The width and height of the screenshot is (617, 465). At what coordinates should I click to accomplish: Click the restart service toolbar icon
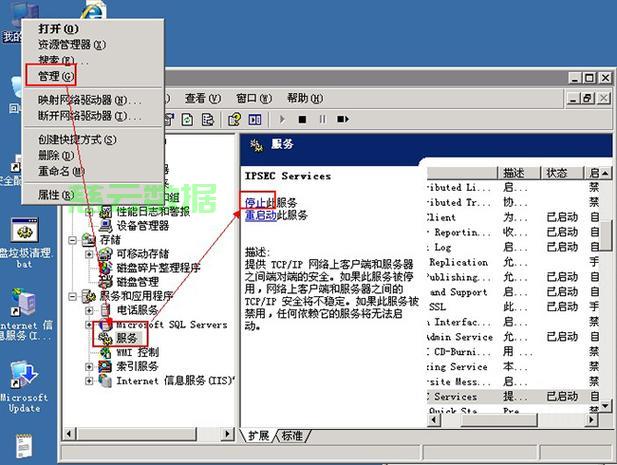pyautogui.click(x=343, y=119)
